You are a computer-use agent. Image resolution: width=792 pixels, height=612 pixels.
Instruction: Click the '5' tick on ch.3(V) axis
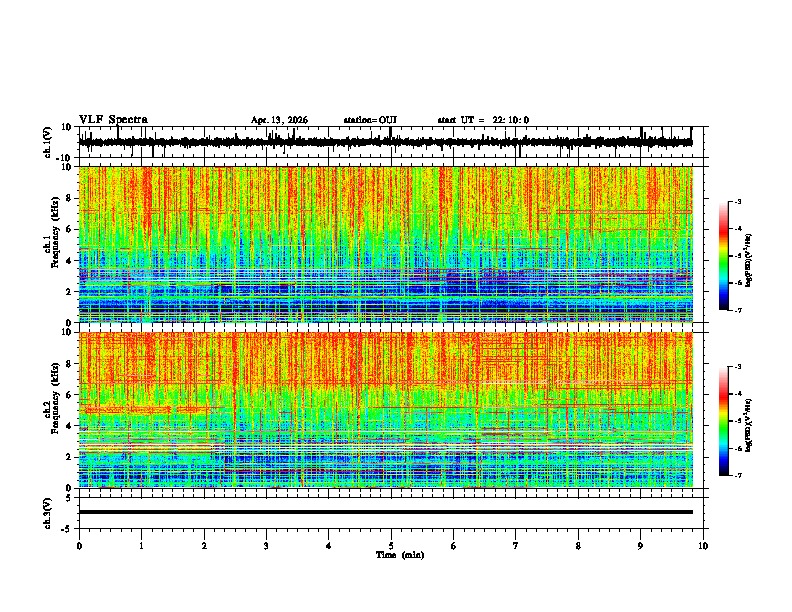pyautogui.click(x=69, y=498)
